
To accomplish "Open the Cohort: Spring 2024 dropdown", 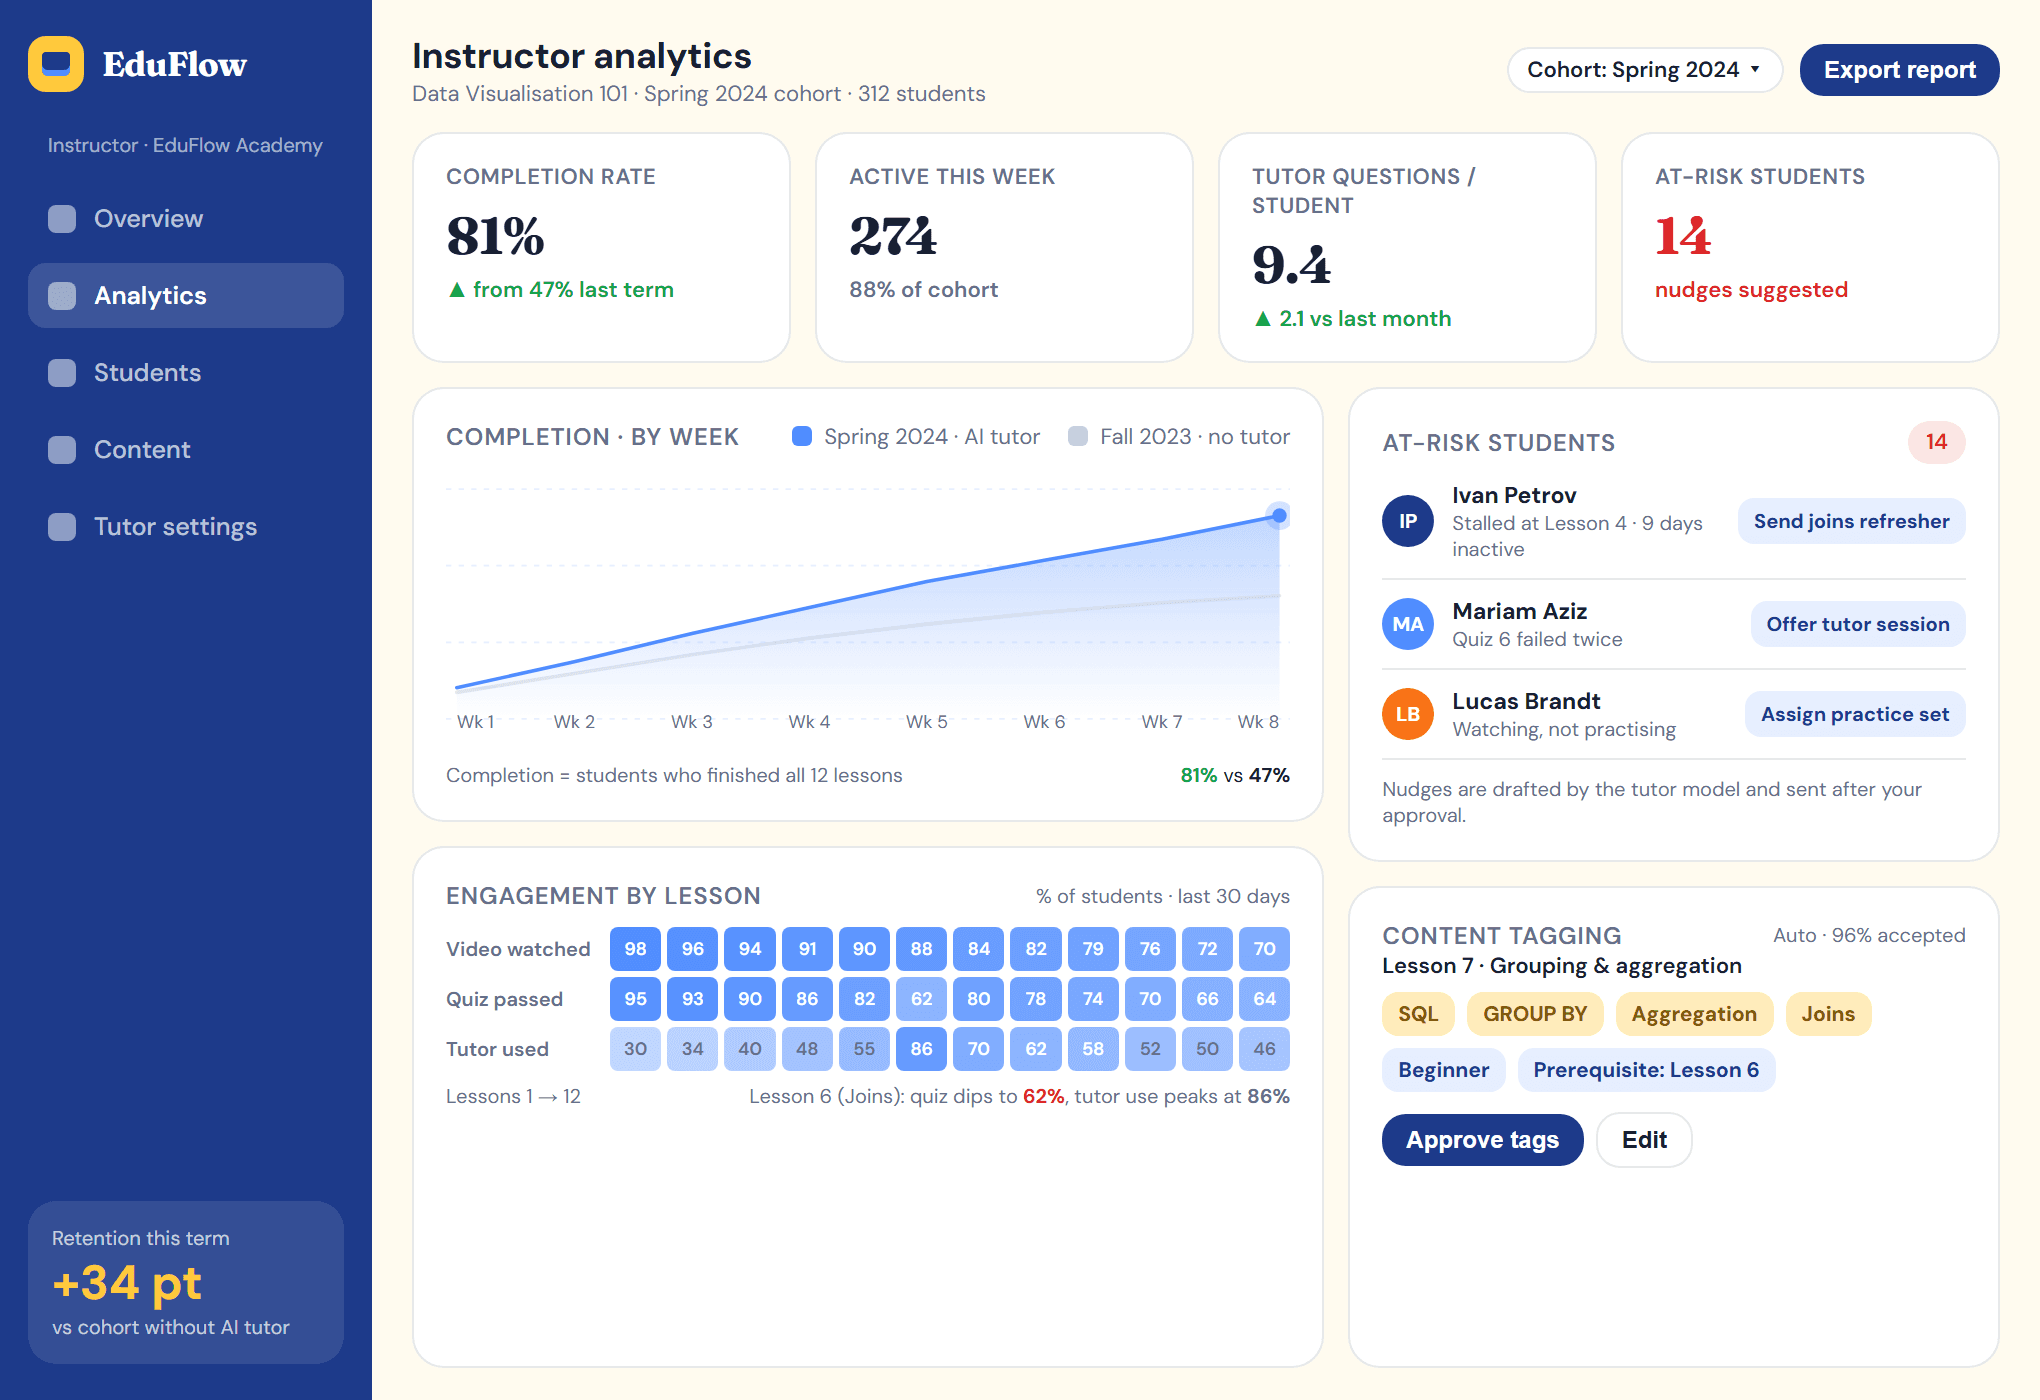I will click(x=1645, y=70).
